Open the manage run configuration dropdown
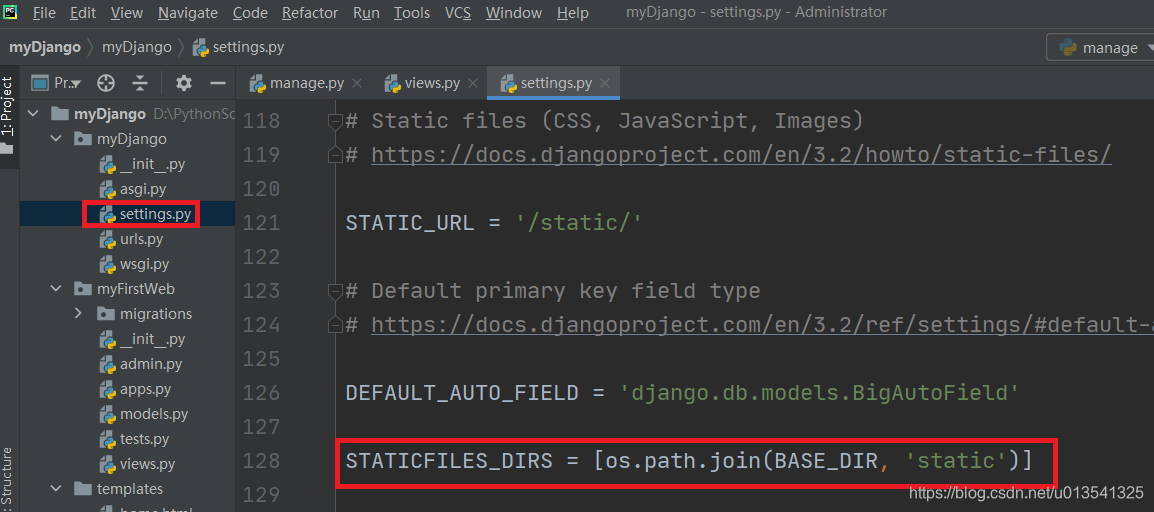This screenshot has width=1154, height=512. (x=1102, y=48)
